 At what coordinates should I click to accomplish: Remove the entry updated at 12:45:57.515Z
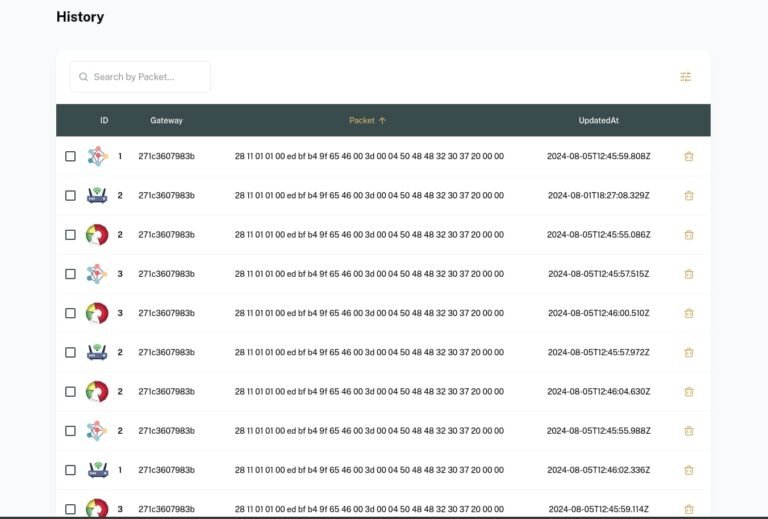[688, 274]
